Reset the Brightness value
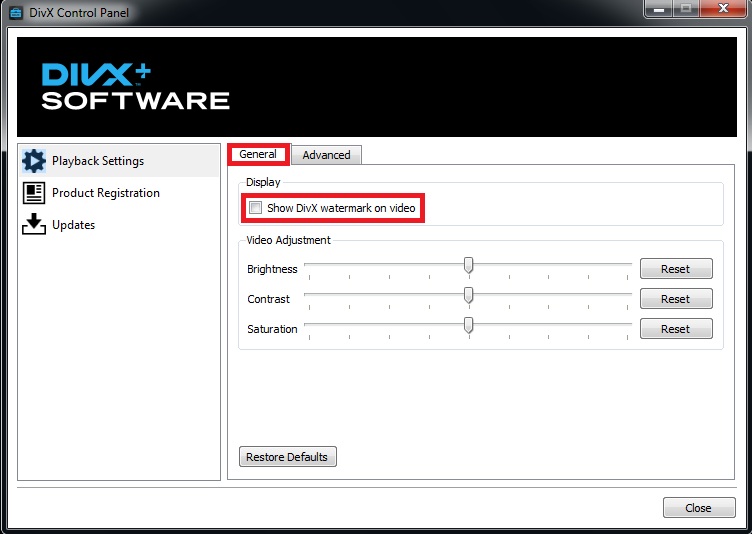 pyautogui.click(x=676, y=269)
